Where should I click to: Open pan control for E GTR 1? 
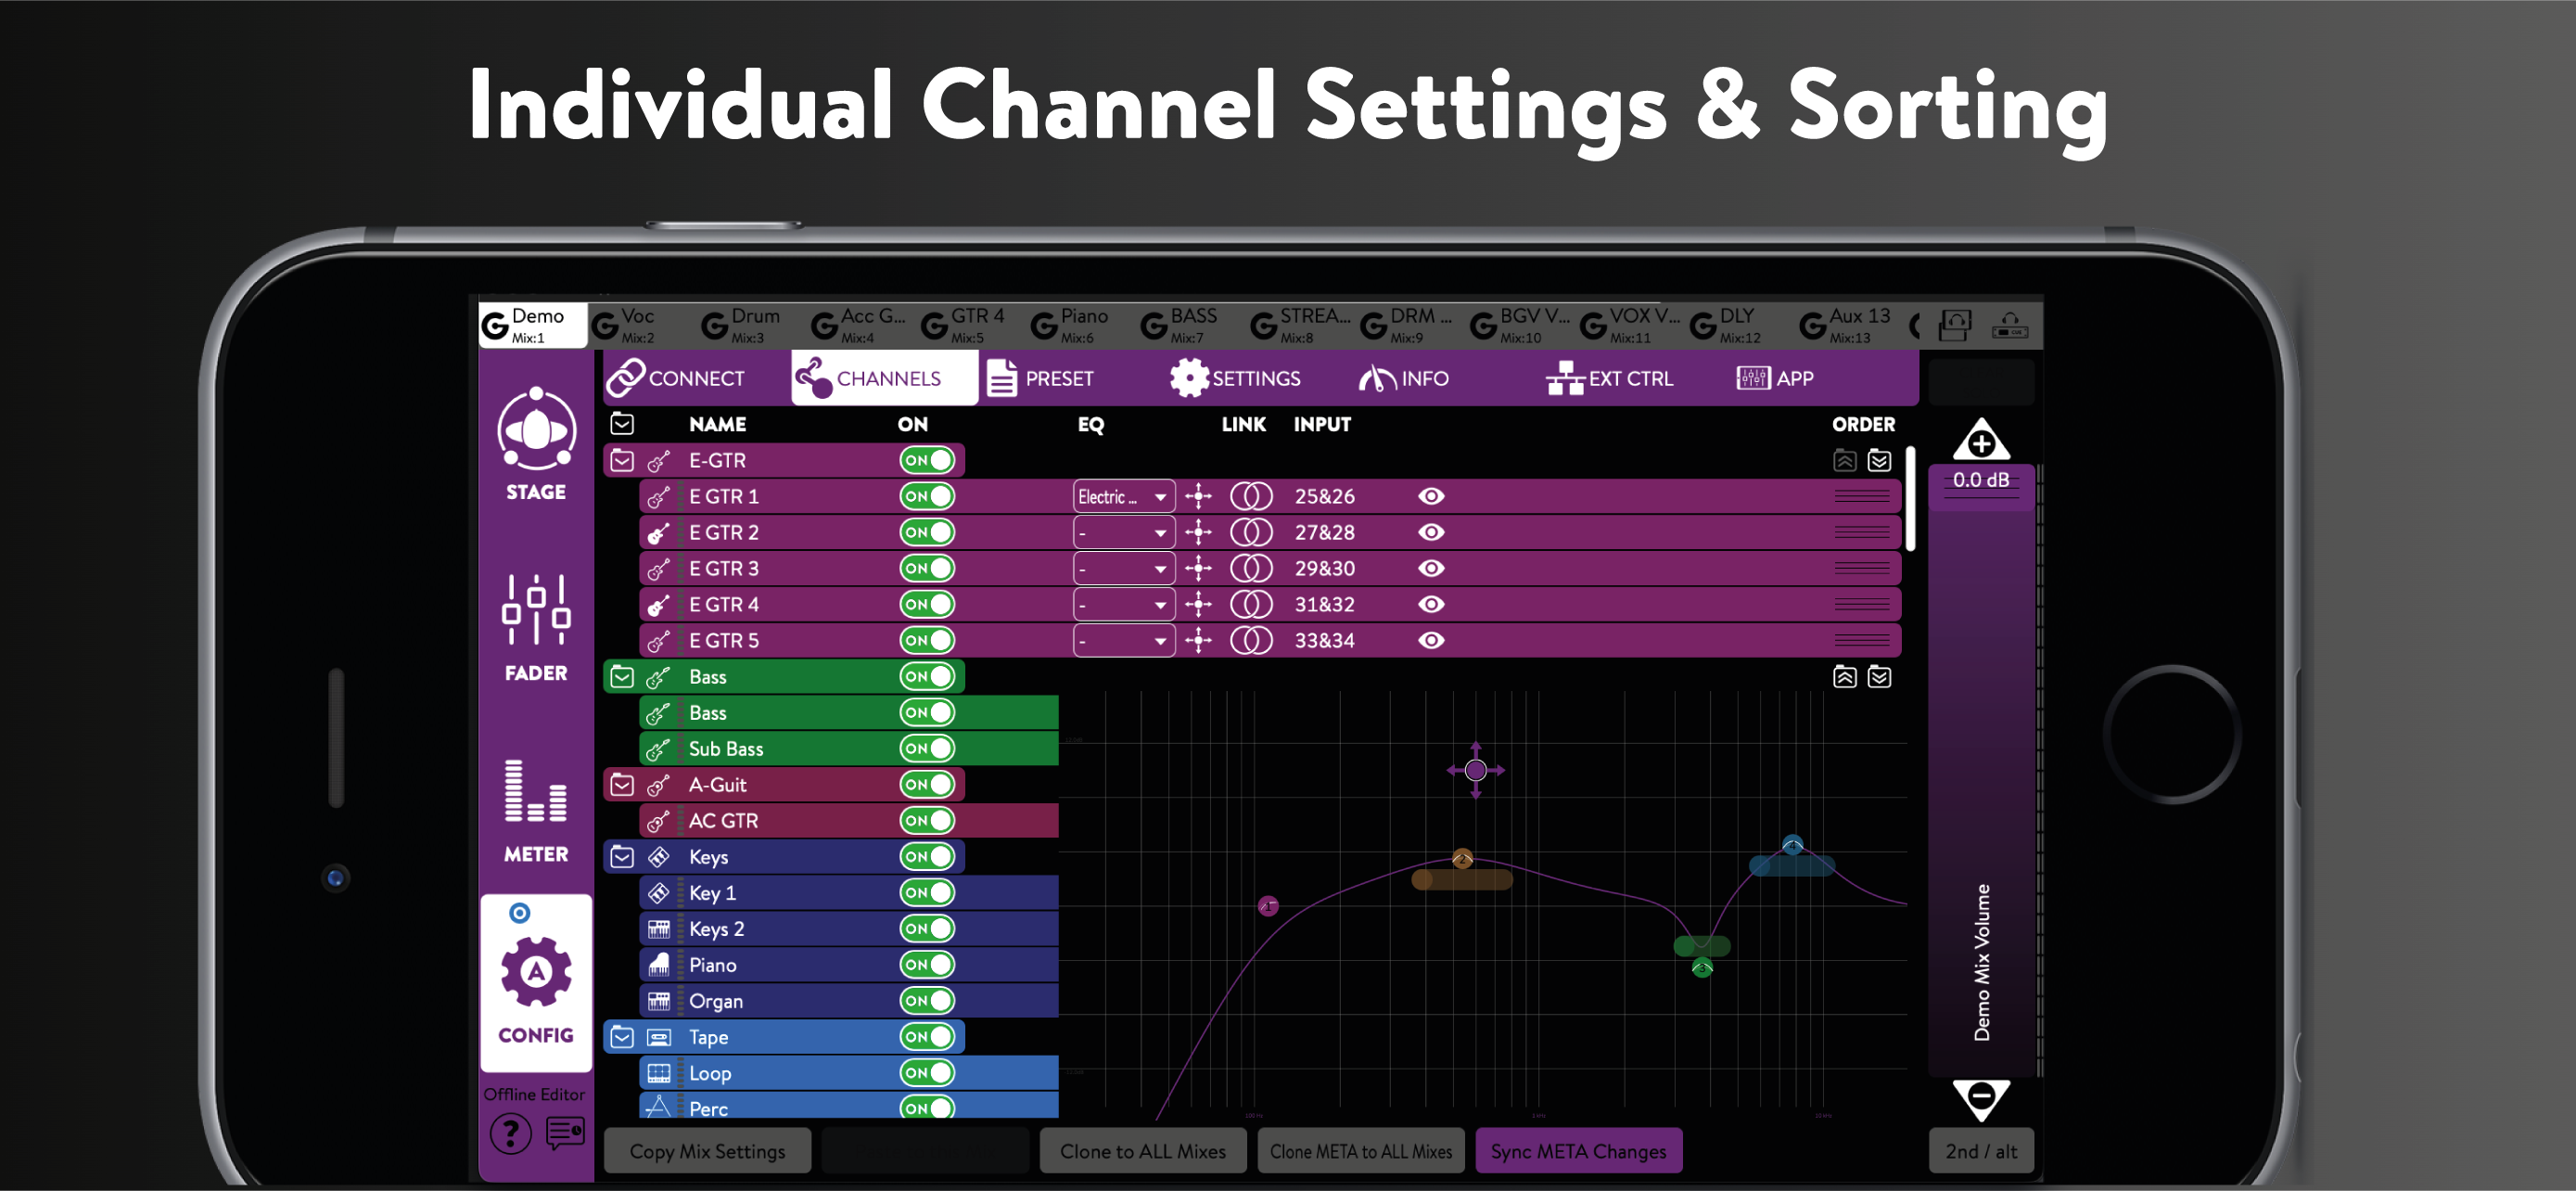click(x=1198, y=496)
